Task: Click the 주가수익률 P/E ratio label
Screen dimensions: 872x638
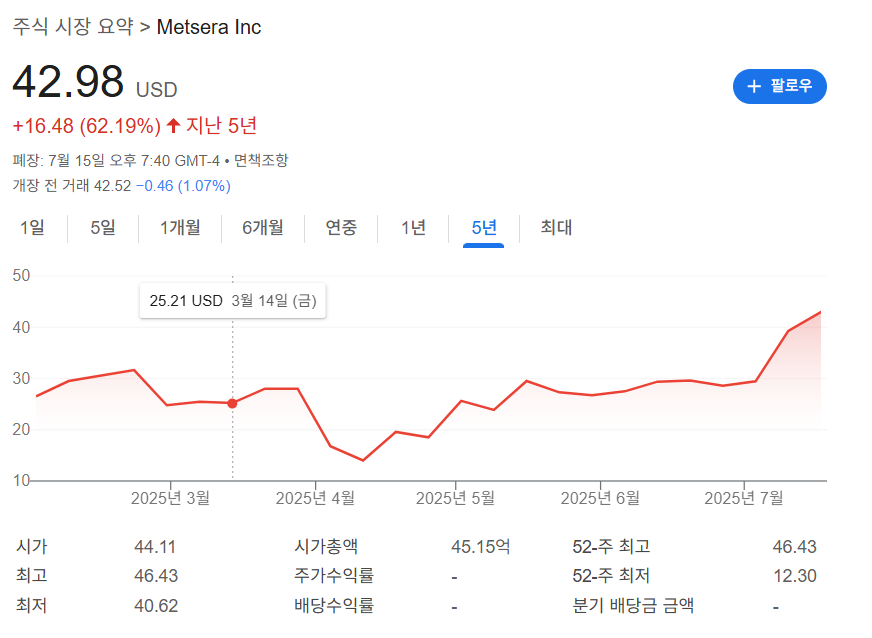Action: point(334,576)
